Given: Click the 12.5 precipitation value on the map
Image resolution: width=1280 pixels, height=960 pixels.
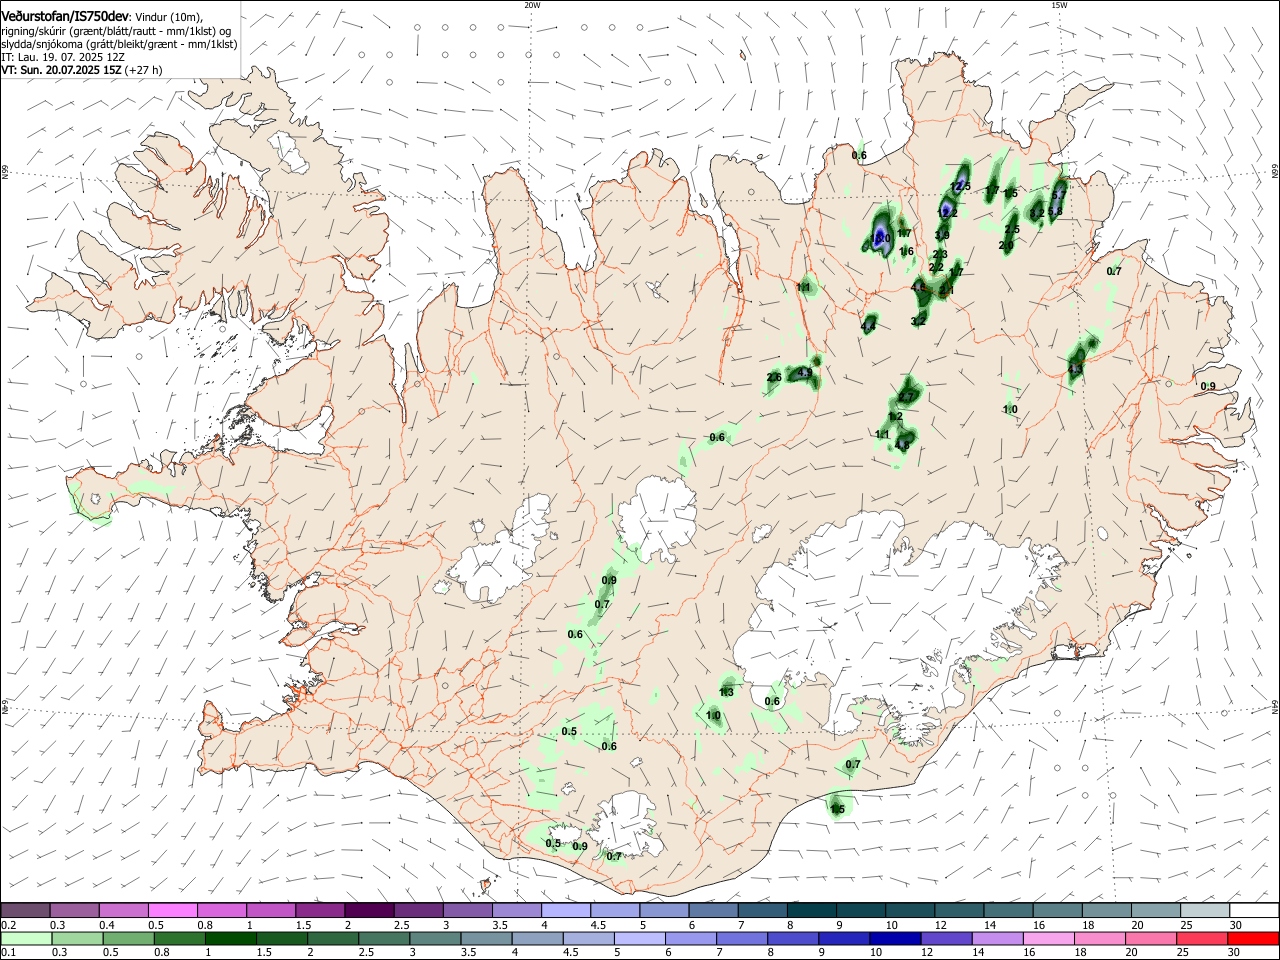Looking at the screenshot, I should point(961,186).
